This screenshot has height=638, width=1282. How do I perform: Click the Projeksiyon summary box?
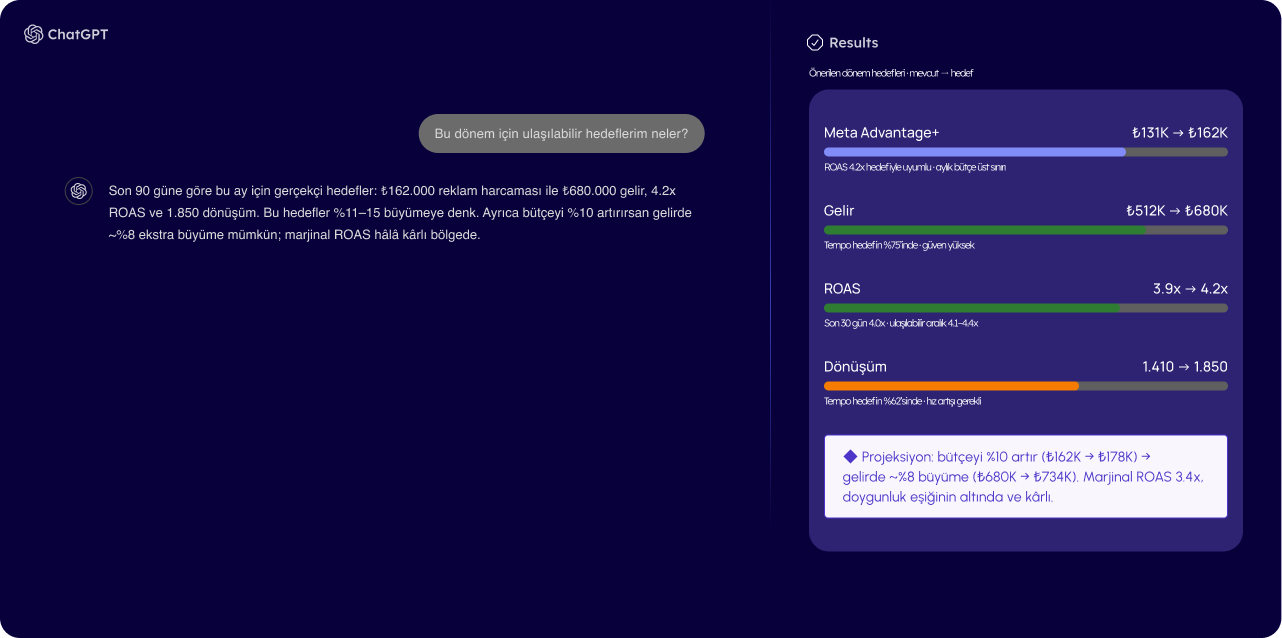pos(1026,476)
